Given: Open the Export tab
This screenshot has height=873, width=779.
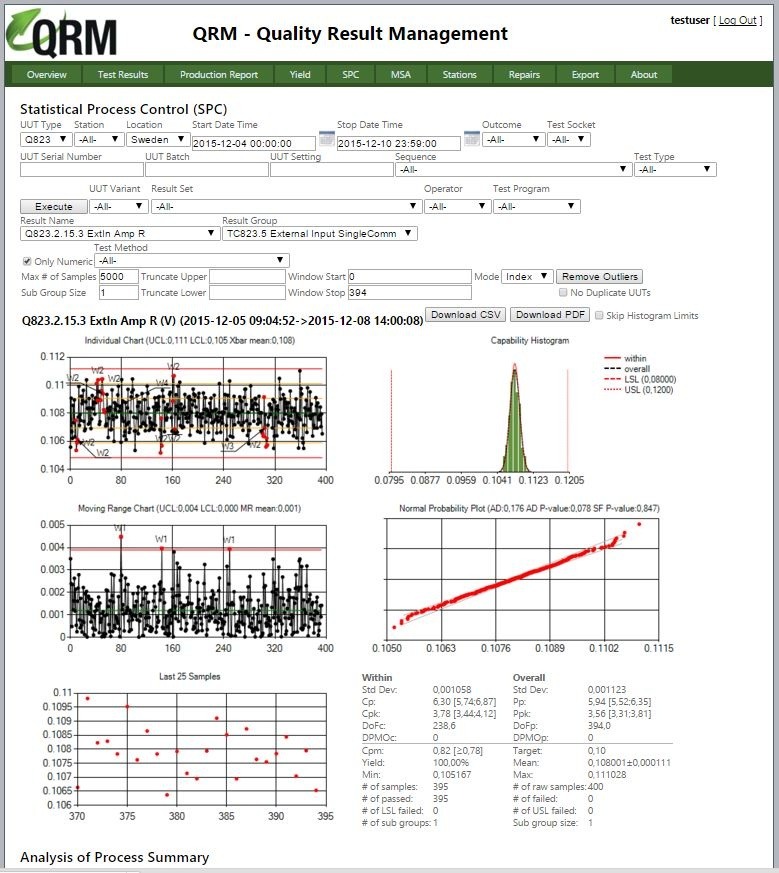Looking at the screenshot, I should pyautogui.click(x=585, y=75).
